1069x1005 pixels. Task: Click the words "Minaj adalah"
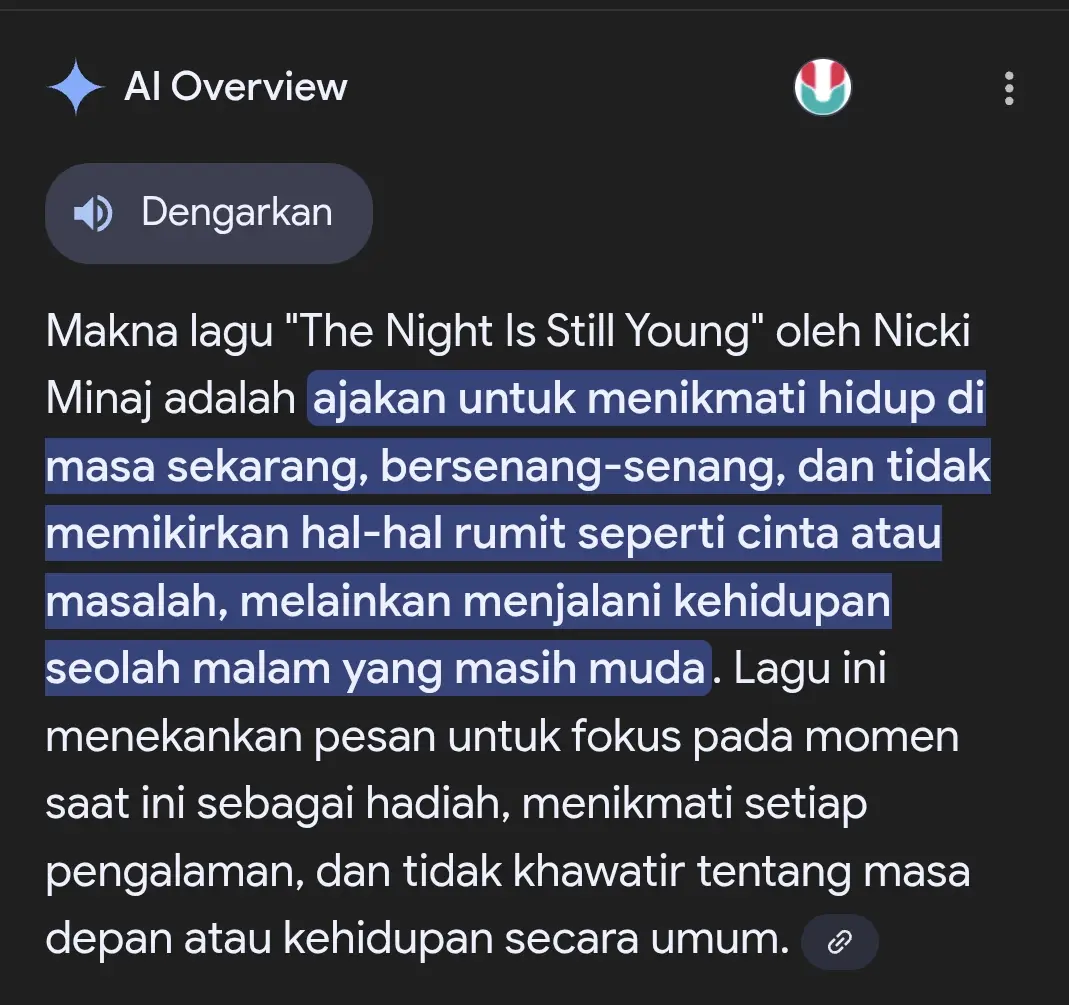click(x=170, y=399)
